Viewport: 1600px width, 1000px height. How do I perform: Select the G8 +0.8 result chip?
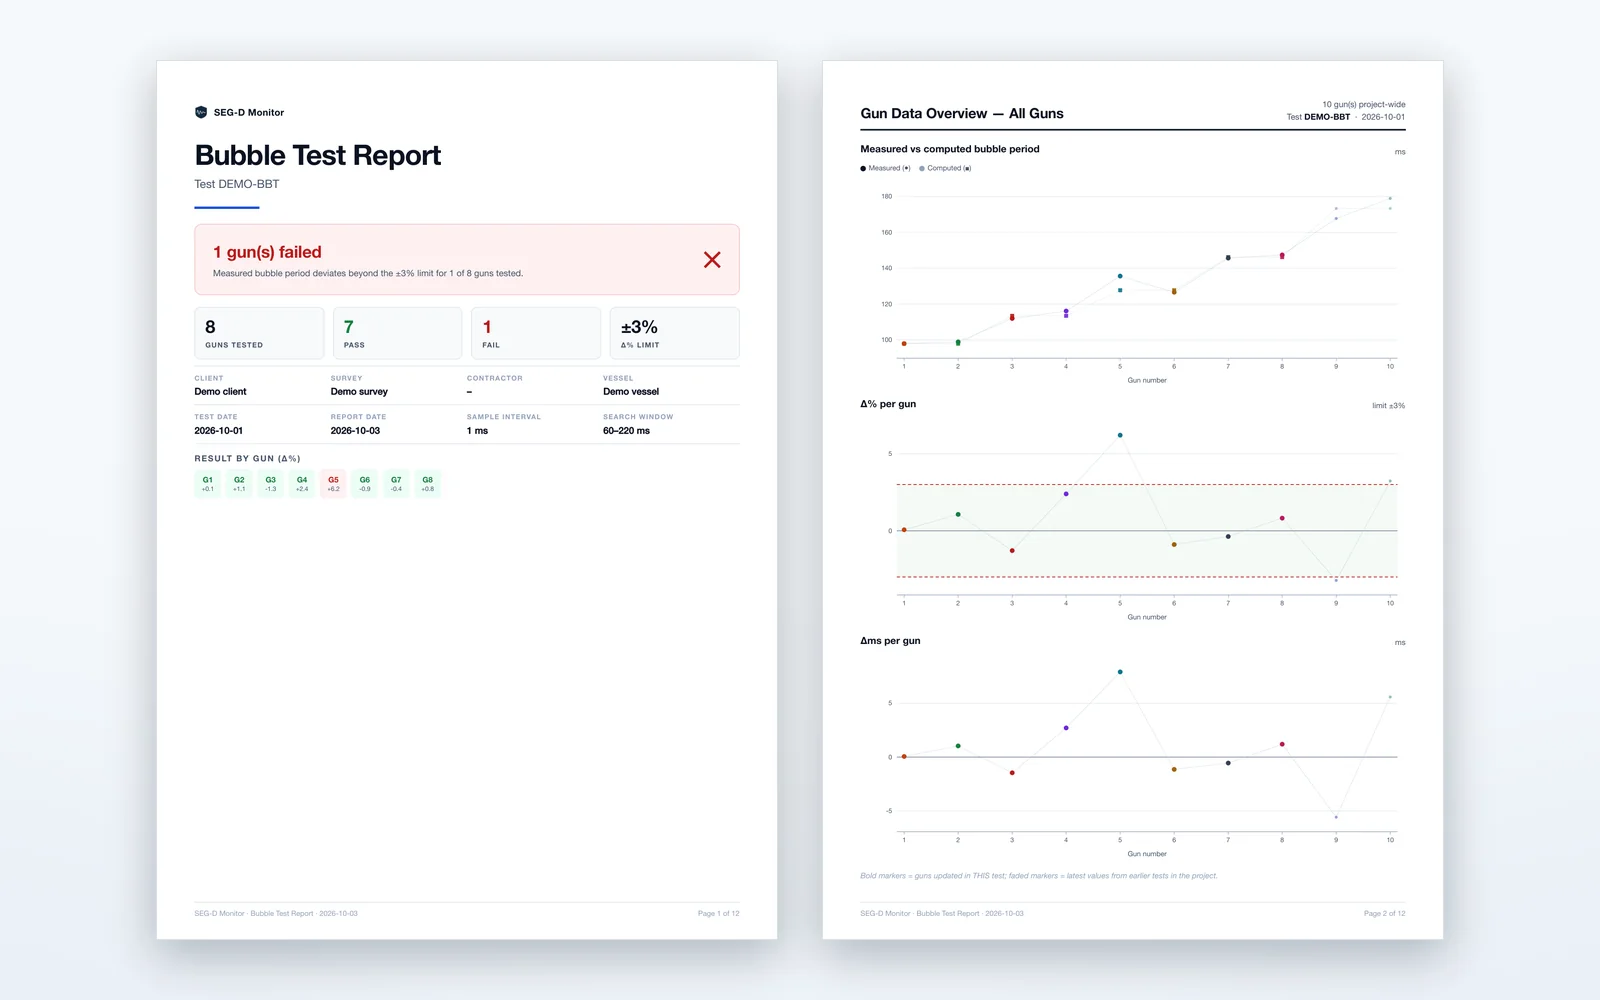click(x=428, y=484)
